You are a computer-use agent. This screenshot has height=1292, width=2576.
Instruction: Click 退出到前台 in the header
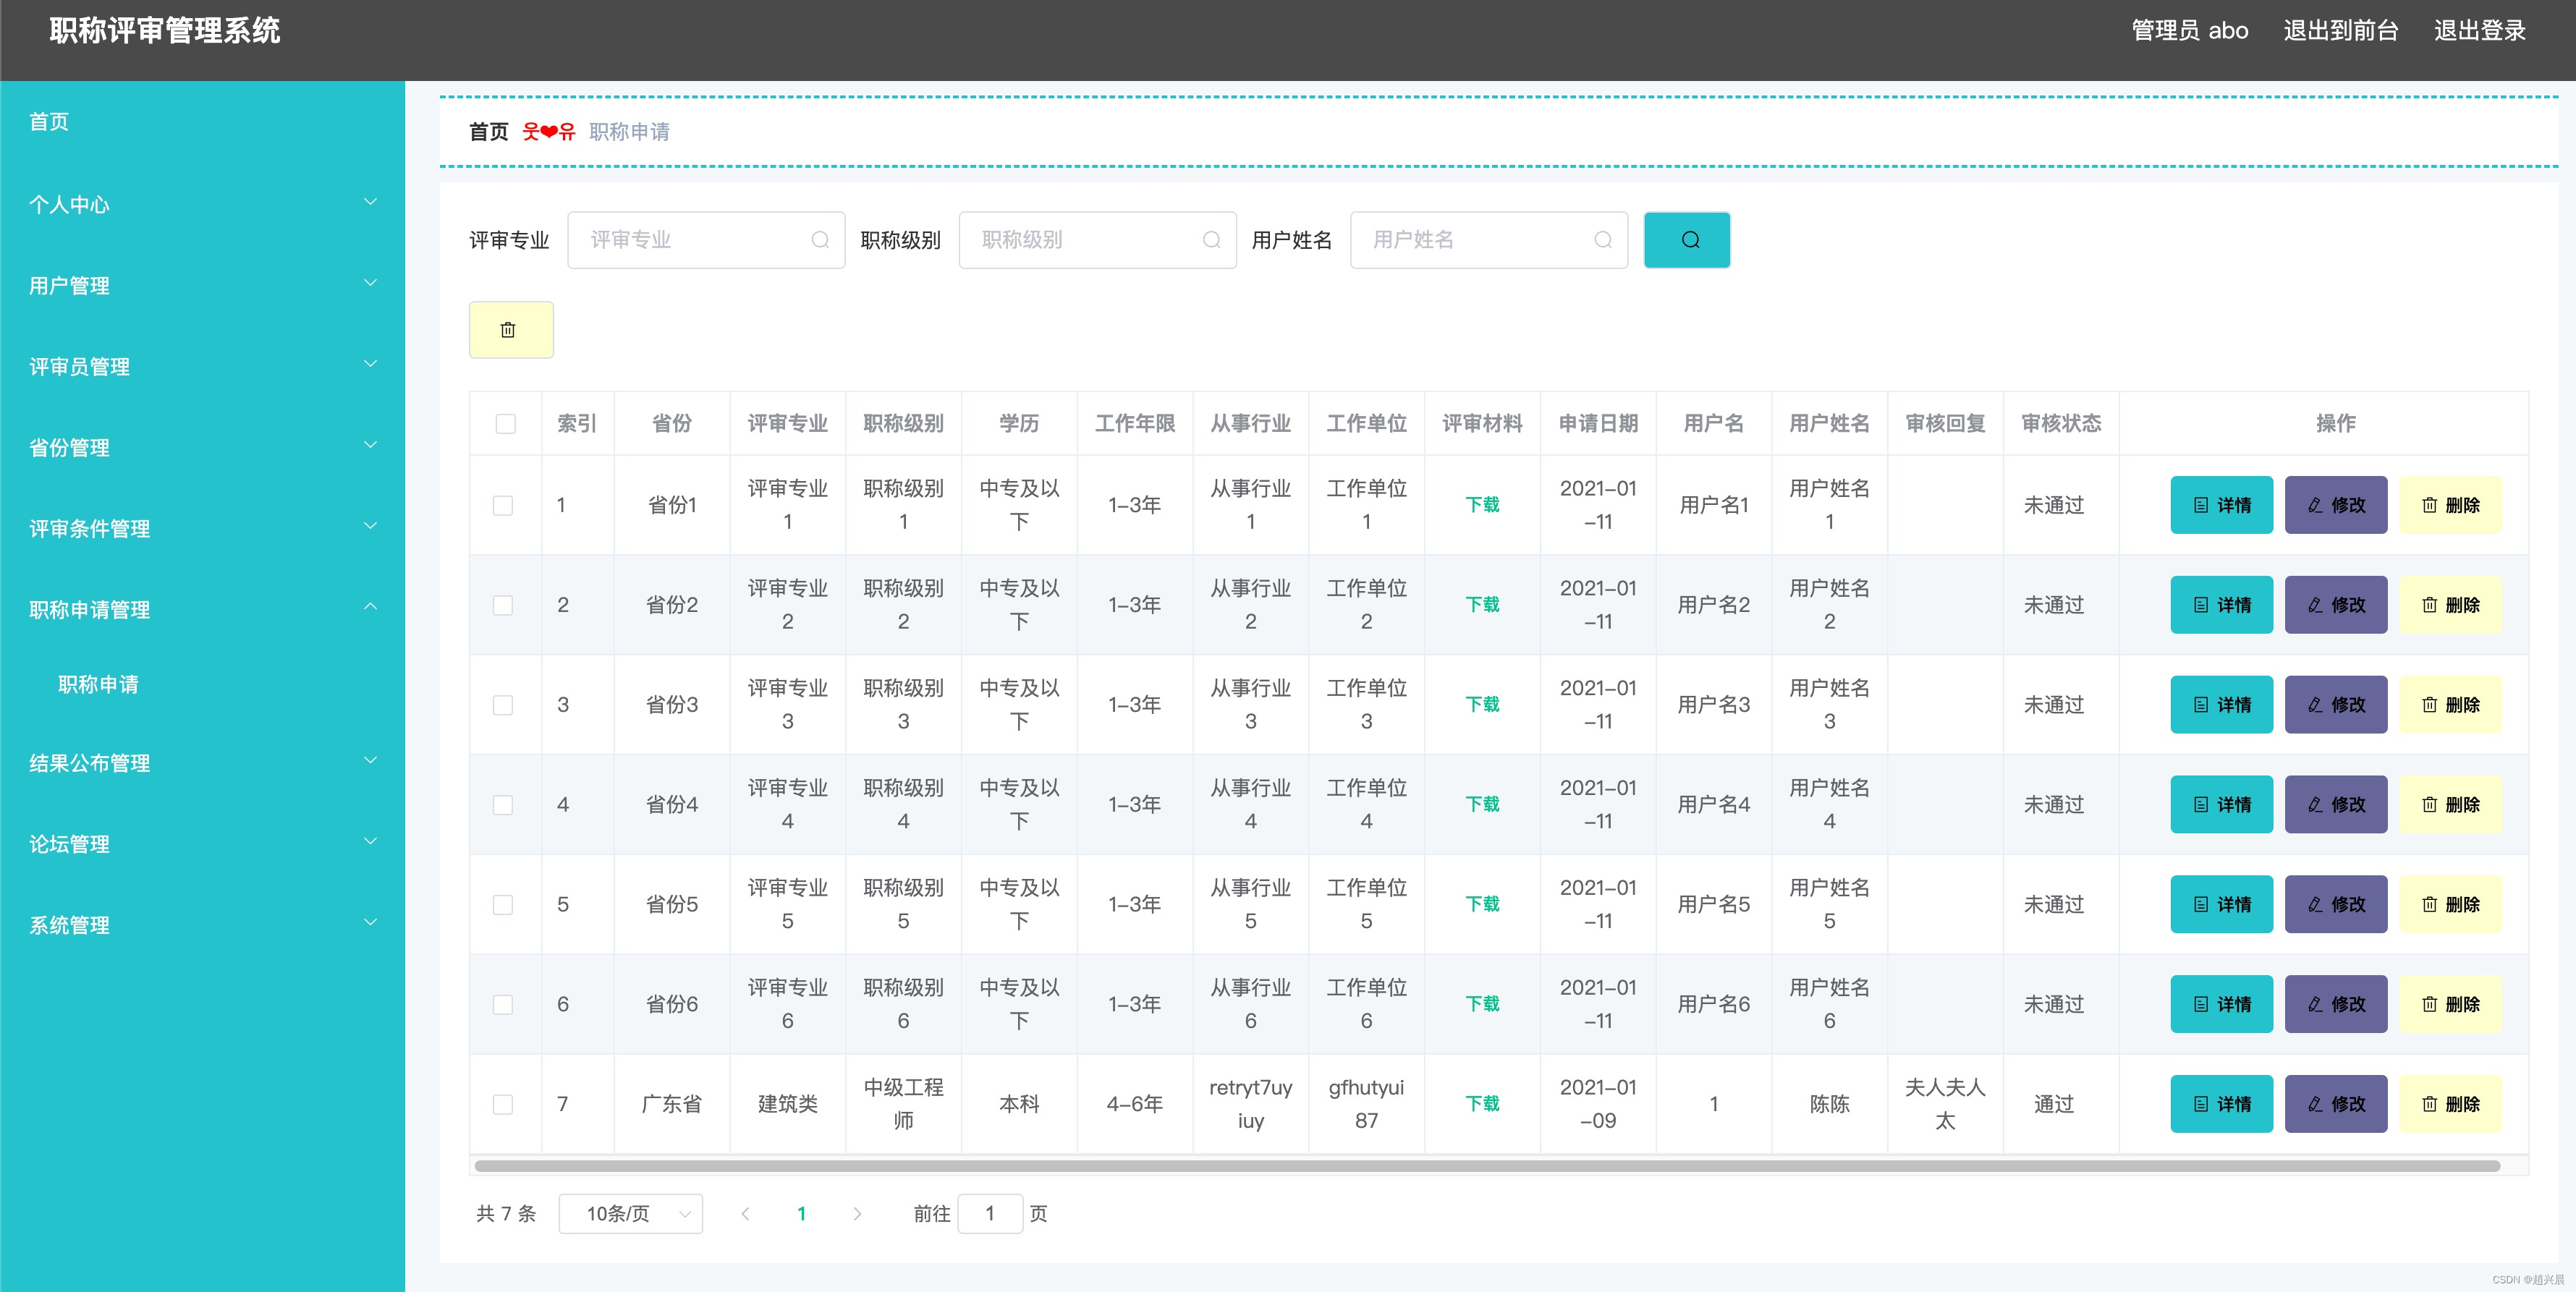[2340, 31]
